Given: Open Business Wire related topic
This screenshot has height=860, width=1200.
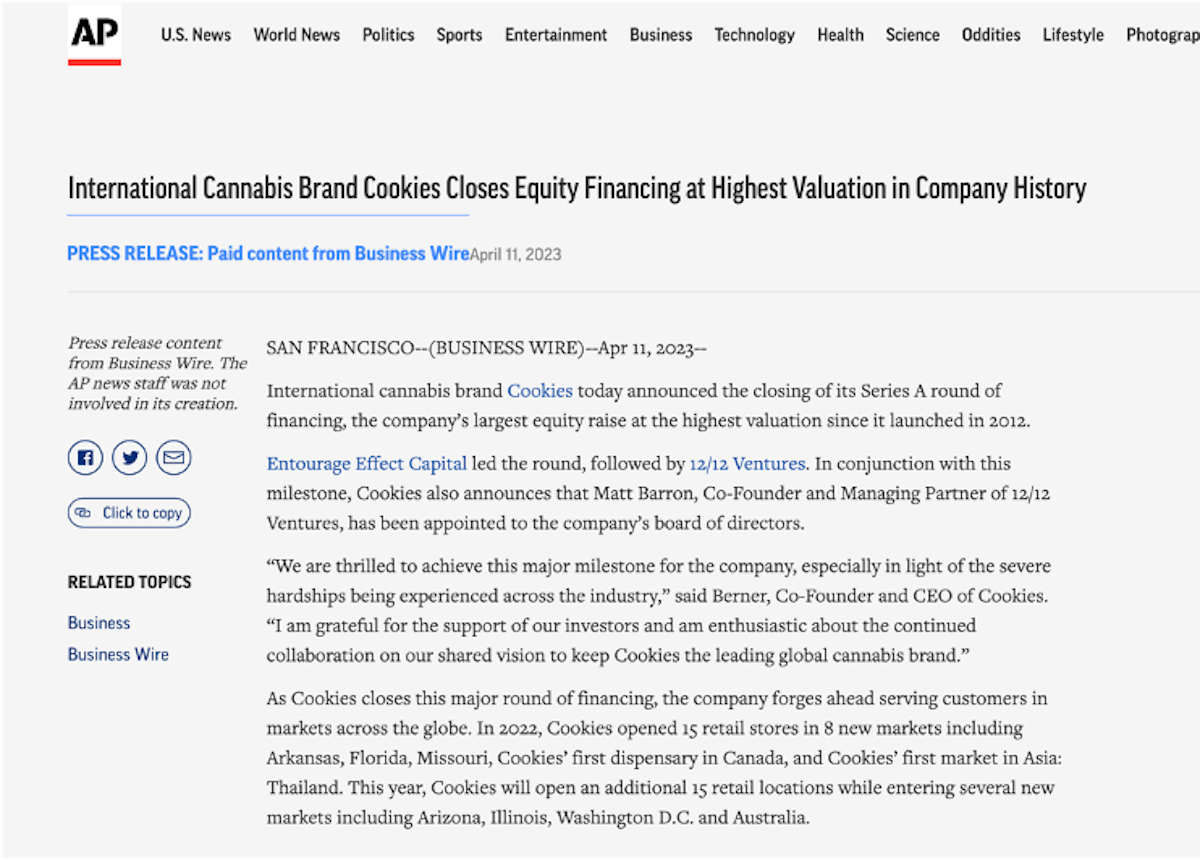Looking at the screenshot, I should tap(118, 655).
